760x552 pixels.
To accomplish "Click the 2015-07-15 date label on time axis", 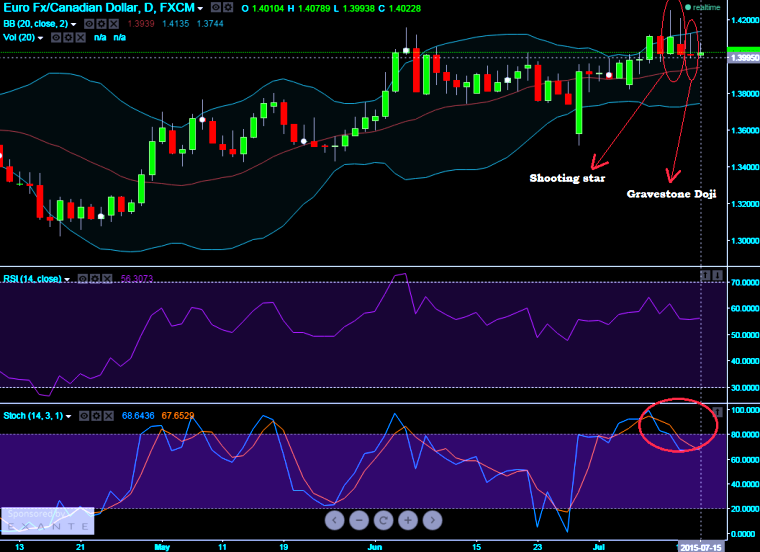I will tap(700, 547).
